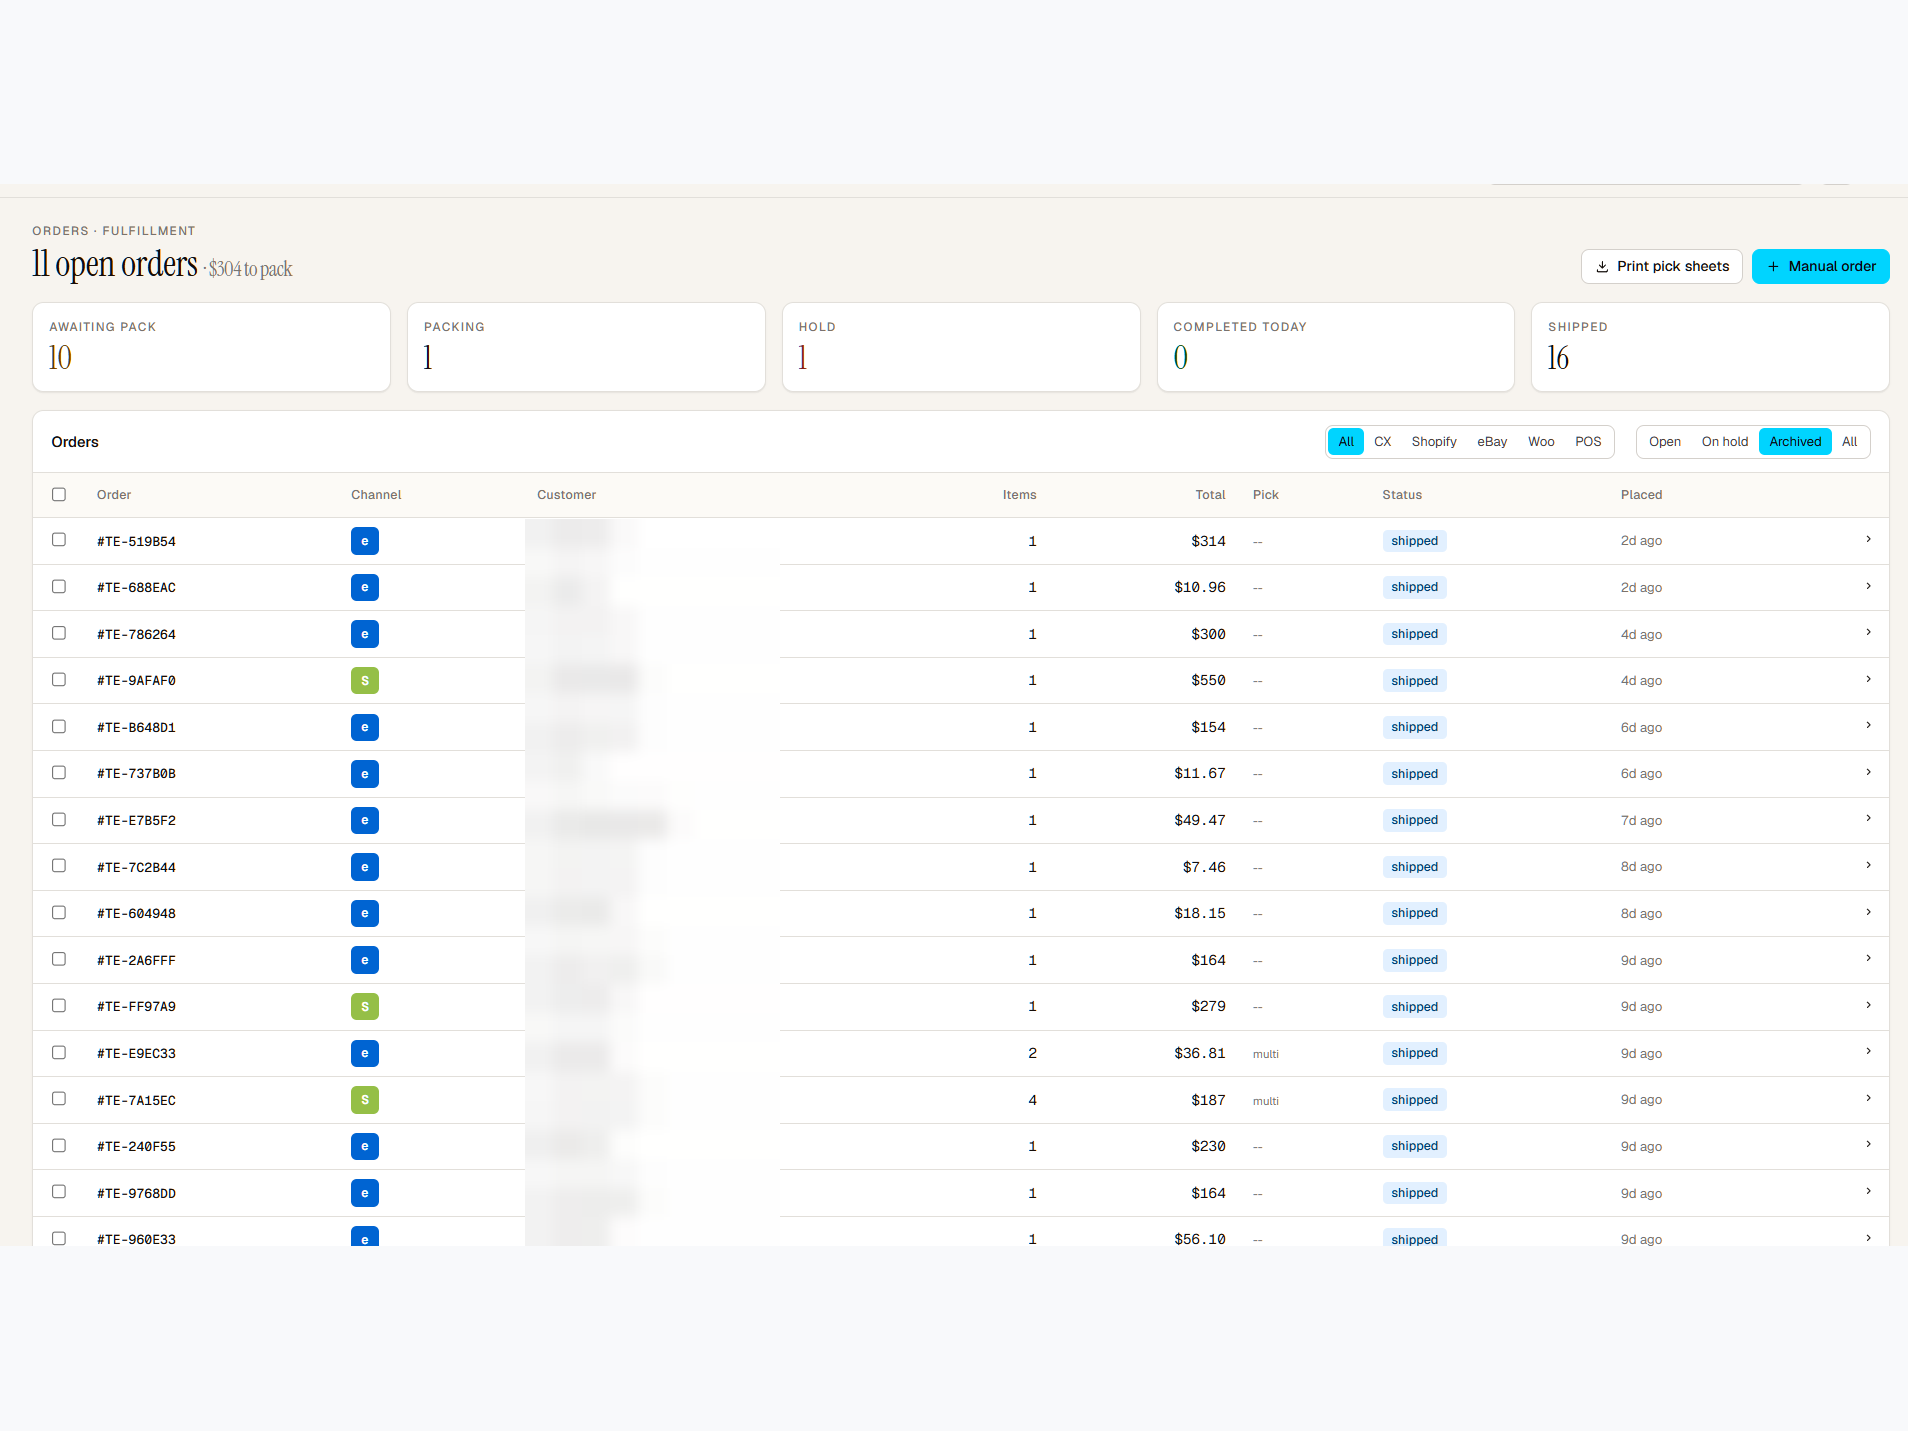Select the Archived status filter
Image resolution: width=1908 pixels, height=1431 pixels.
click(1795, 442)
